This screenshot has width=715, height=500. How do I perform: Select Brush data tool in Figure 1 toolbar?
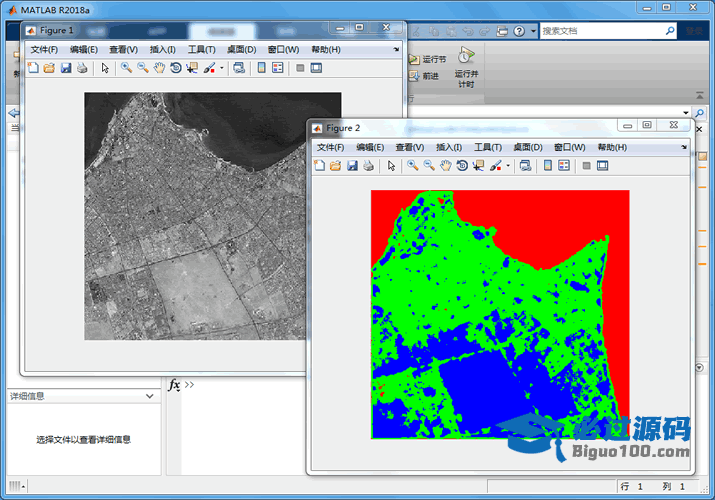pos(209,68)
